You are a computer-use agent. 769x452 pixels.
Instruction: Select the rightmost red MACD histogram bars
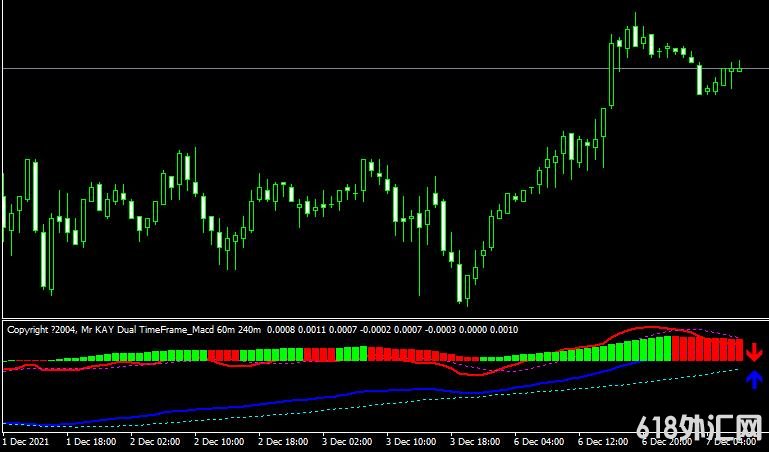click(708, 349)
